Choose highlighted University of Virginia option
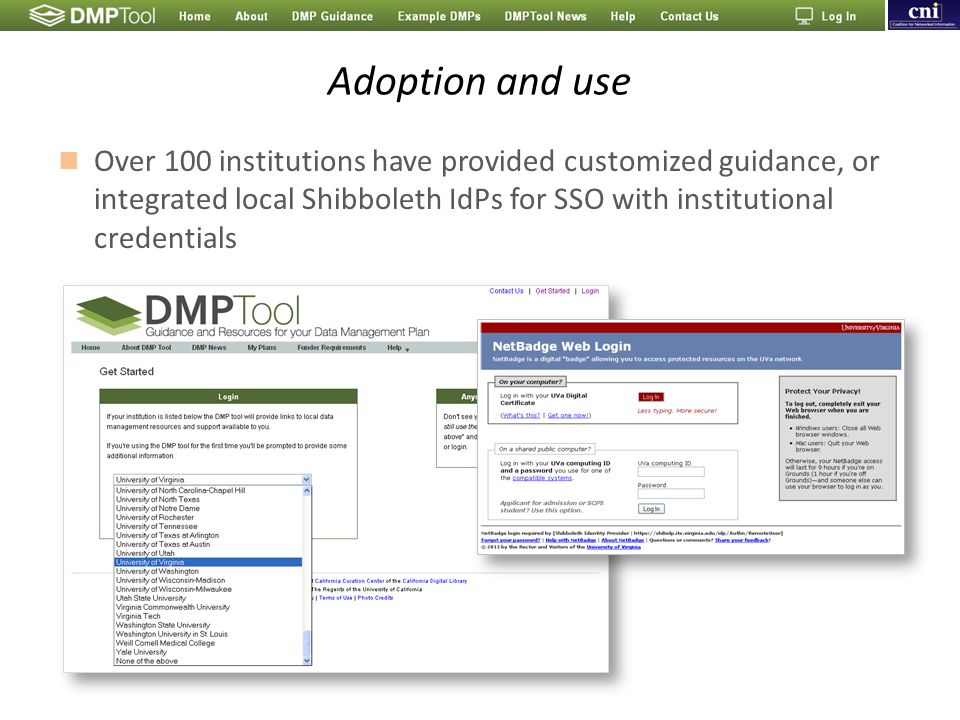Image resolution: width=960 pixels, height=720 pixels. pyautogui.click(x=208, y=562)
